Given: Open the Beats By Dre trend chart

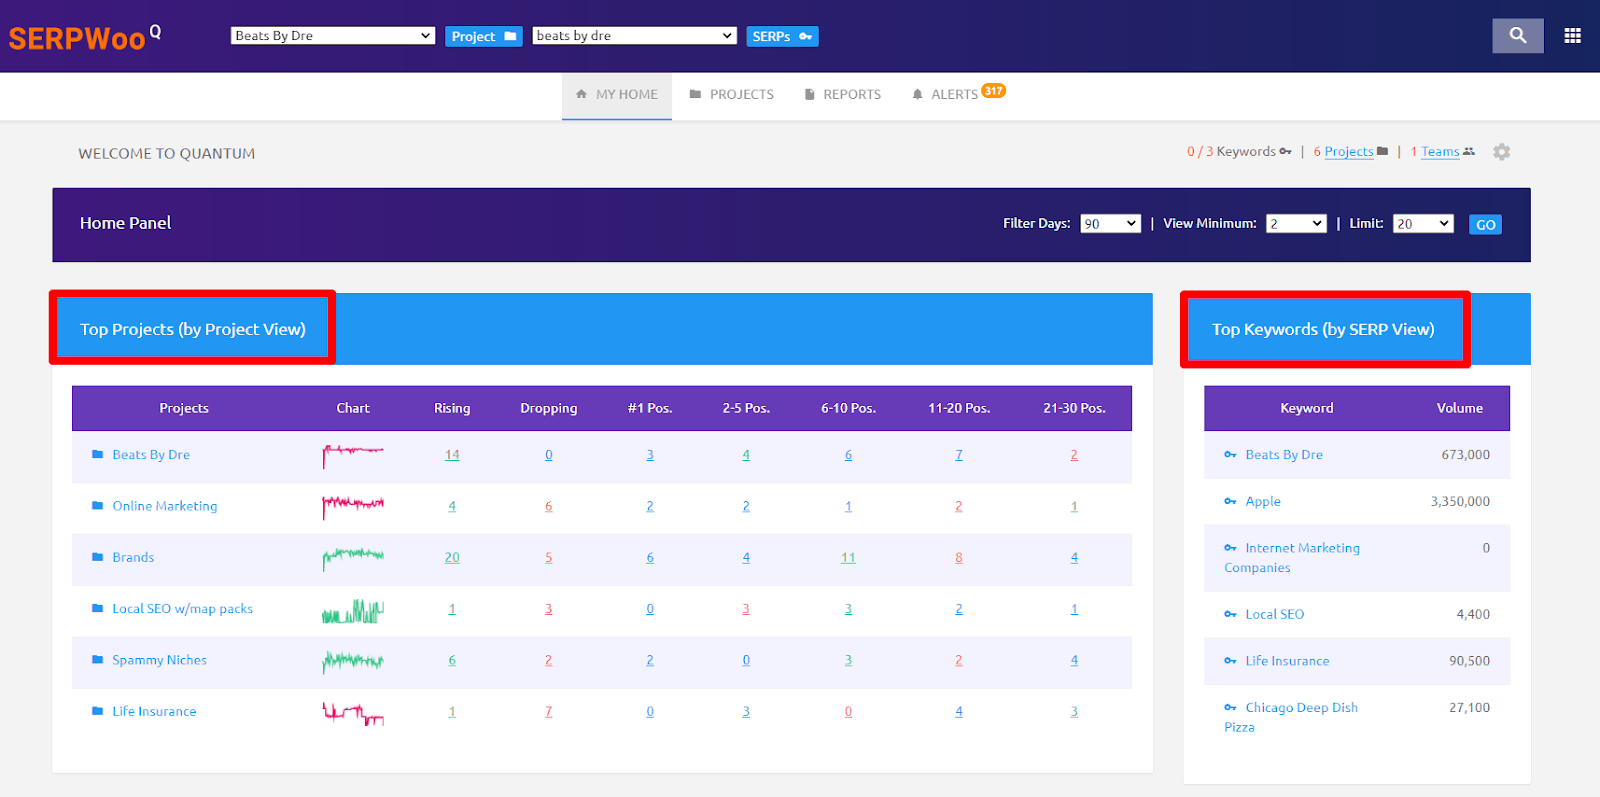Looking at the screenshot, I should [x=353, y=455].
